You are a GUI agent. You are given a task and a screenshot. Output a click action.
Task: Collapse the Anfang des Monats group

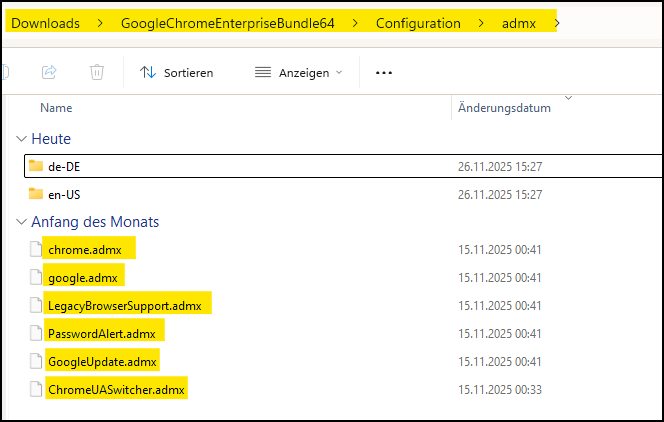point(21,221)
